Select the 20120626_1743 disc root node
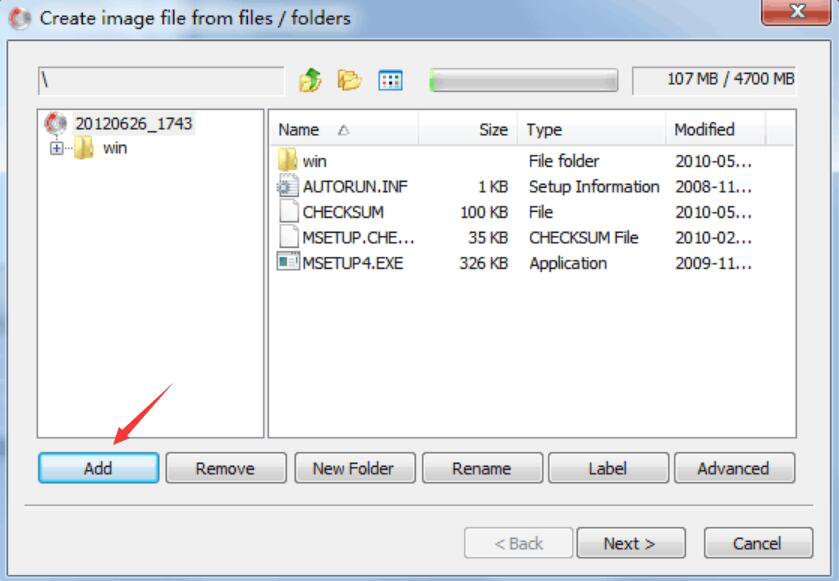This screenshot has width=839, height=581. [x=133, y=124]
